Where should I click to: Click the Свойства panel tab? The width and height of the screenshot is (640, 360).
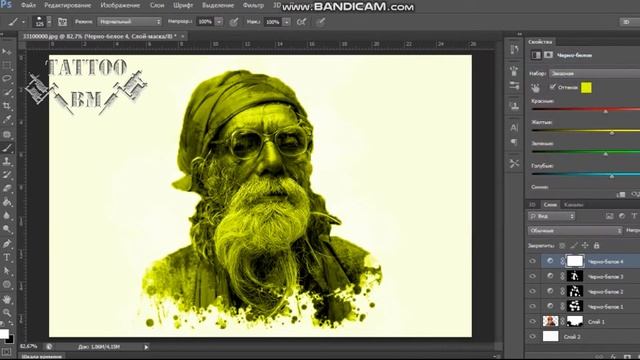click(x=540, y=42)
